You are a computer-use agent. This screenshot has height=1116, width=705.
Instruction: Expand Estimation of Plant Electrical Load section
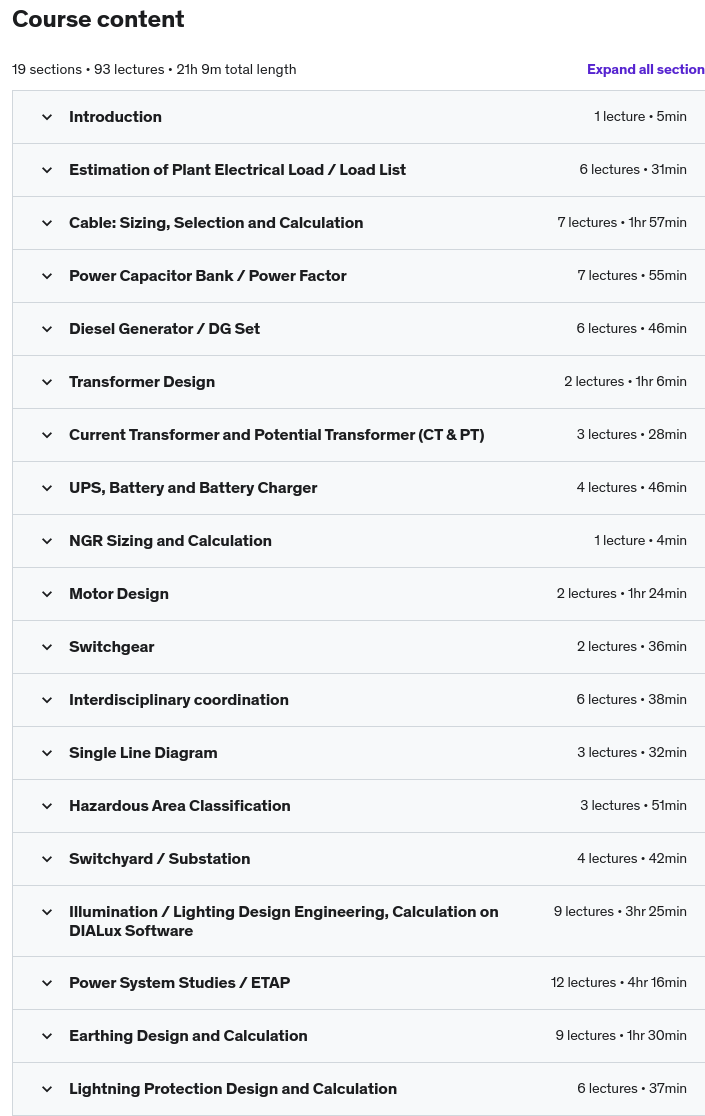coord(359,169)
